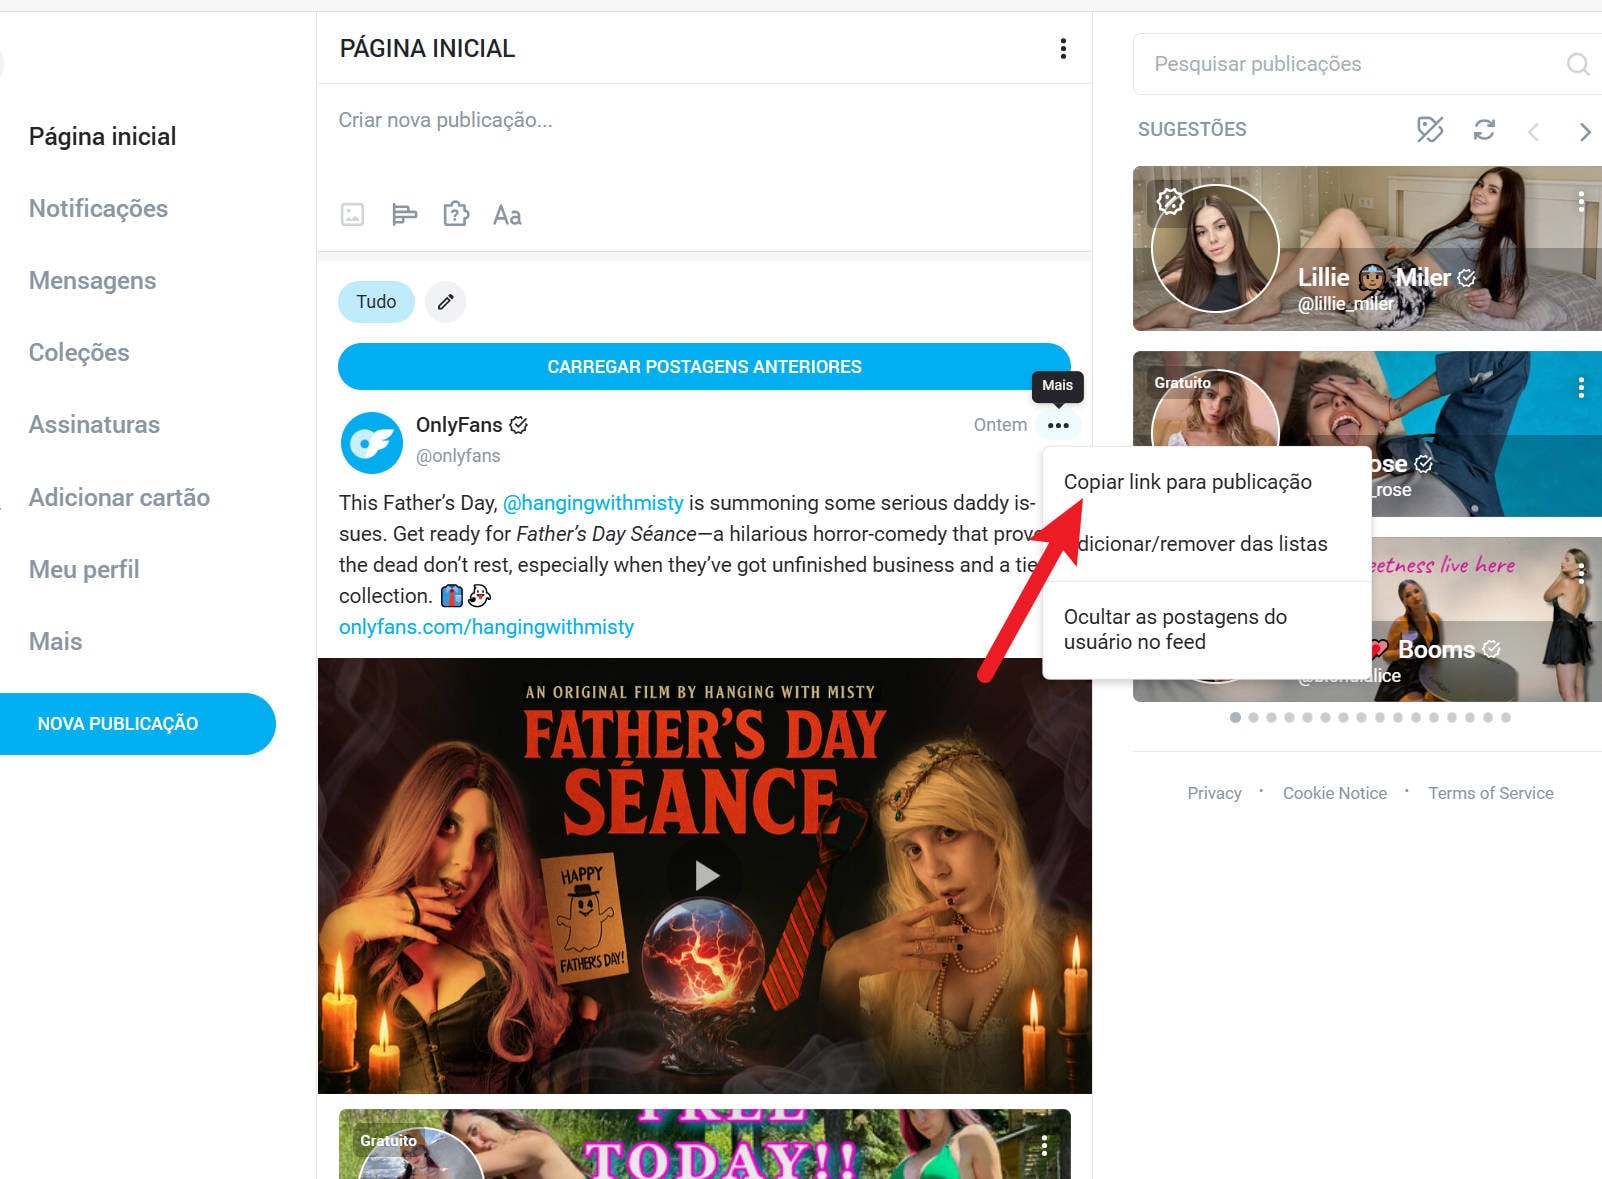Add a quiz using the question icon

click(x=456, y=214)
